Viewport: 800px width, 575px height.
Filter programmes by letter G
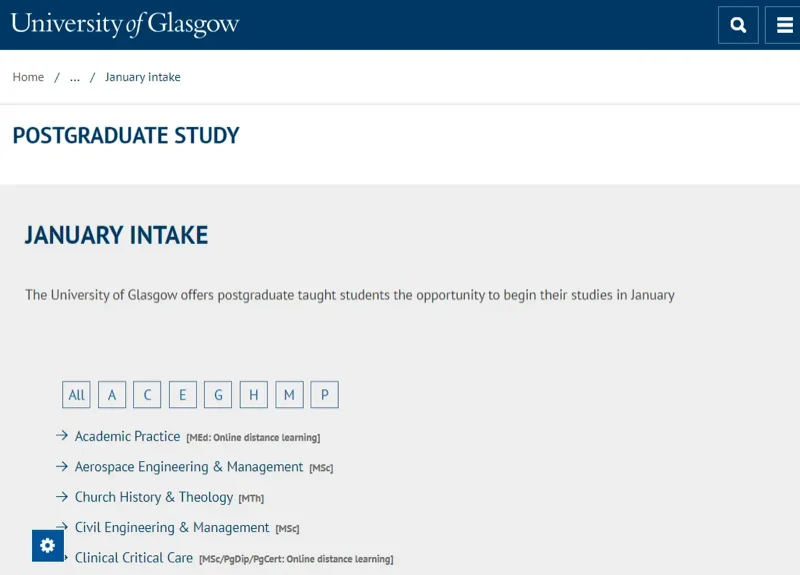[x=218, y=394]
